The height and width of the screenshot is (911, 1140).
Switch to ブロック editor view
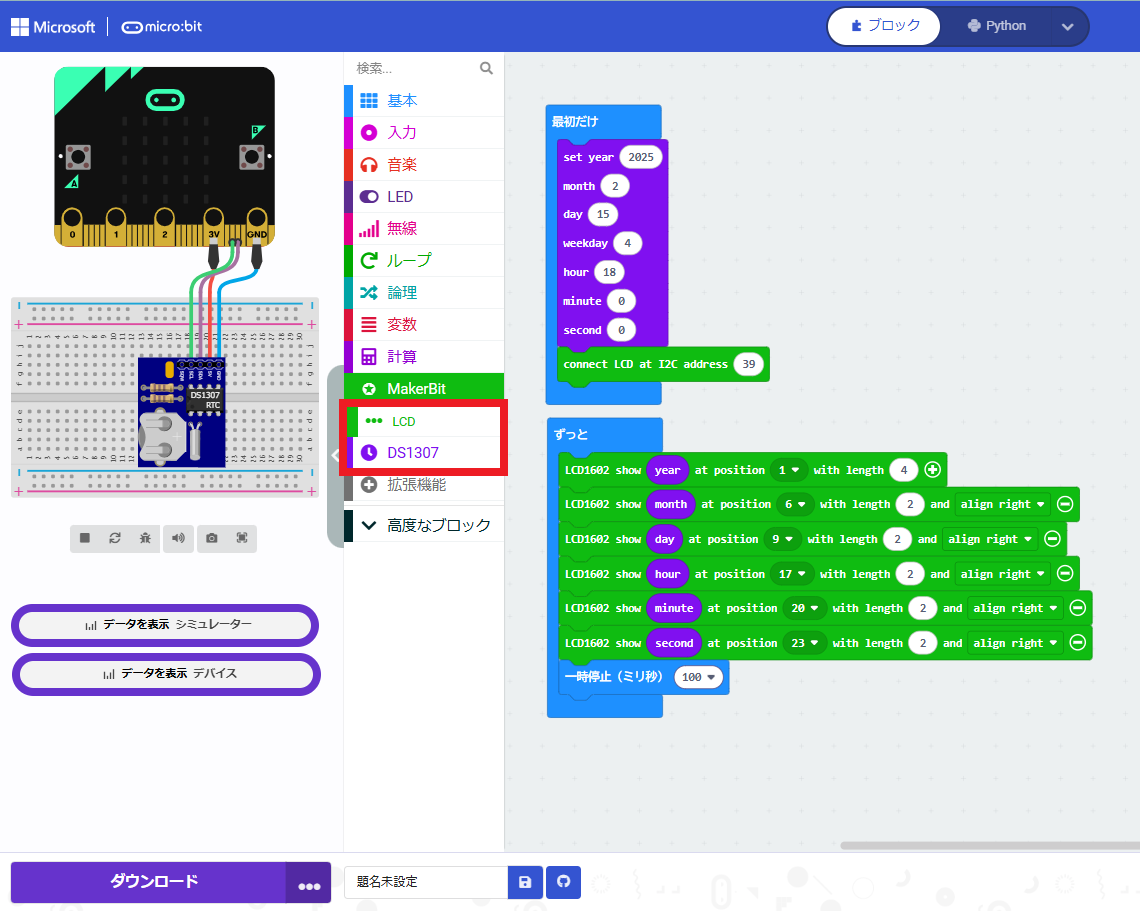click(884, 26)
